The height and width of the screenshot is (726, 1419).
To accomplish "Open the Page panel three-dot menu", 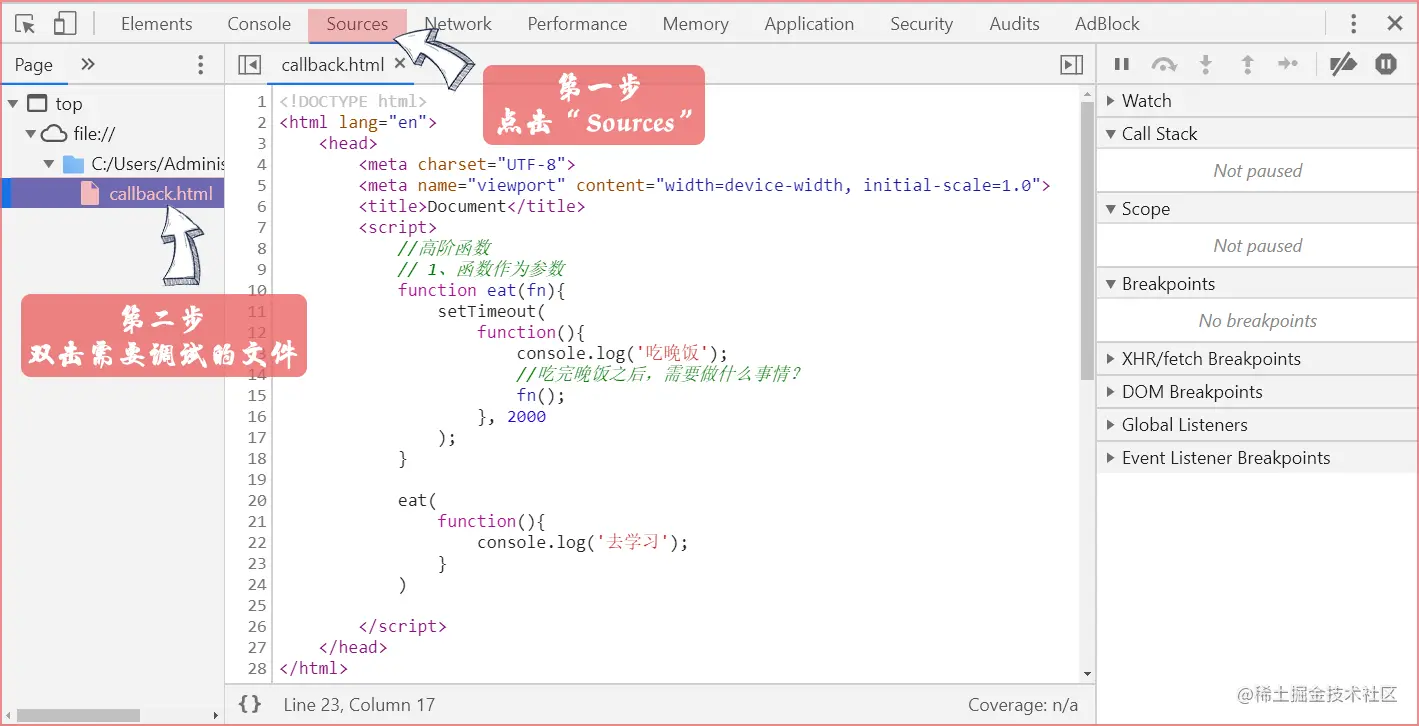I will pos(201,65).
